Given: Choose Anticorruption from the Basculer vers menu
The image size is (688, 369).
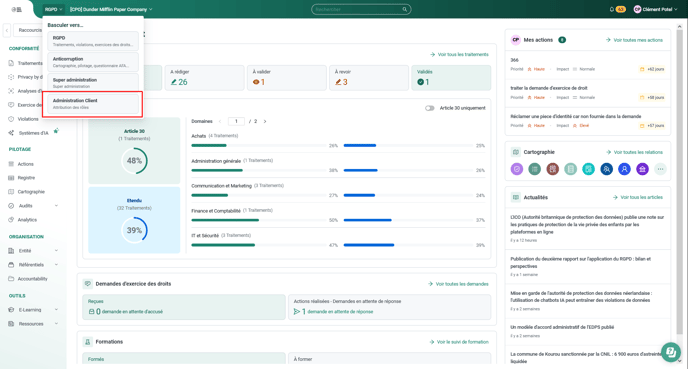Looking at the screenshot, I should [x=93, y=62].
